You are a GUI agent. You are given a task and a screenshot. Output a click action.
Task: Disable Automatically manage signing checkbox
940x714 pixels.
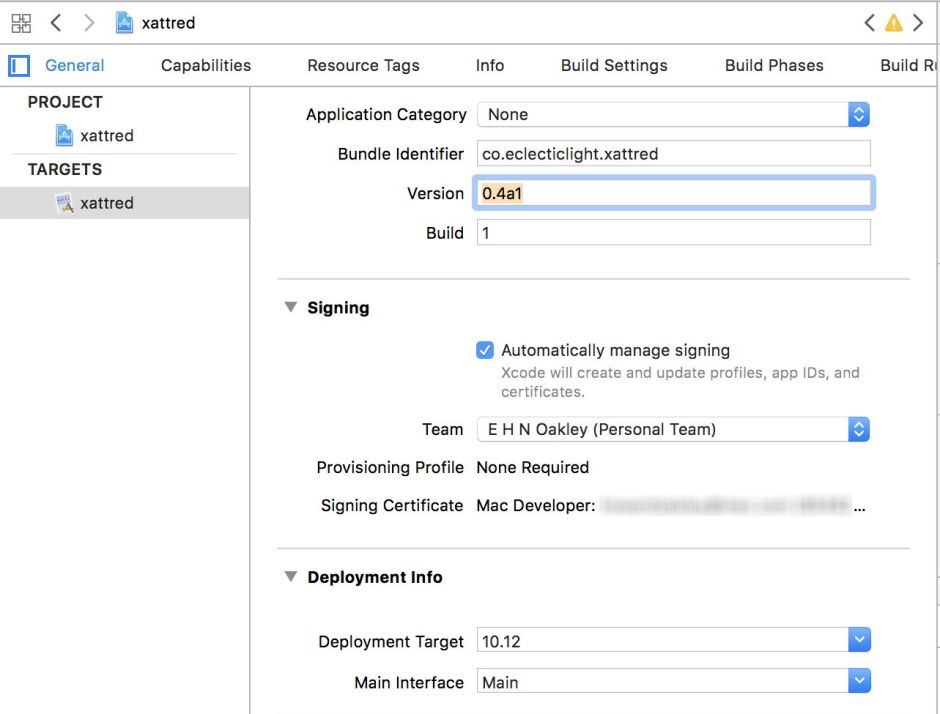coord(485,350)
